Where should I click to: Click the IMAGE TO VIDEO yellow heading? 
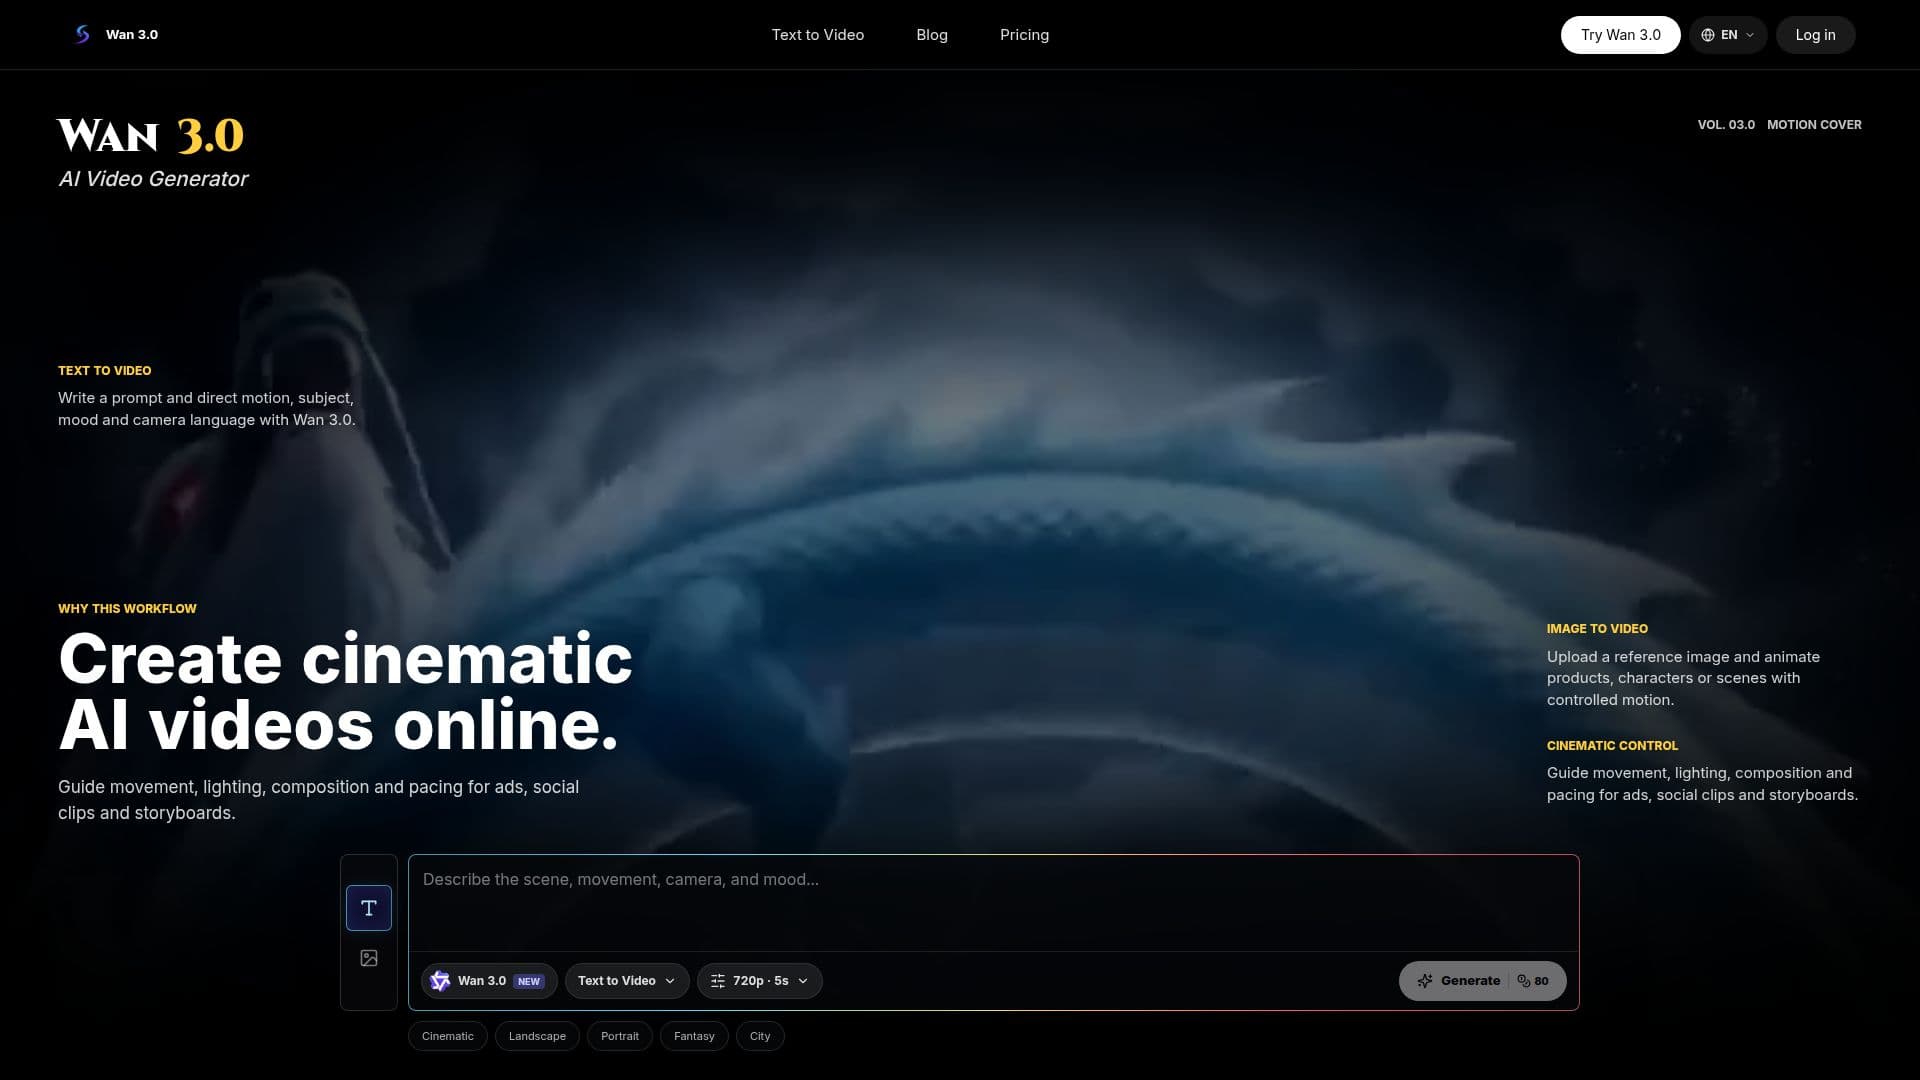[1597, 629]
